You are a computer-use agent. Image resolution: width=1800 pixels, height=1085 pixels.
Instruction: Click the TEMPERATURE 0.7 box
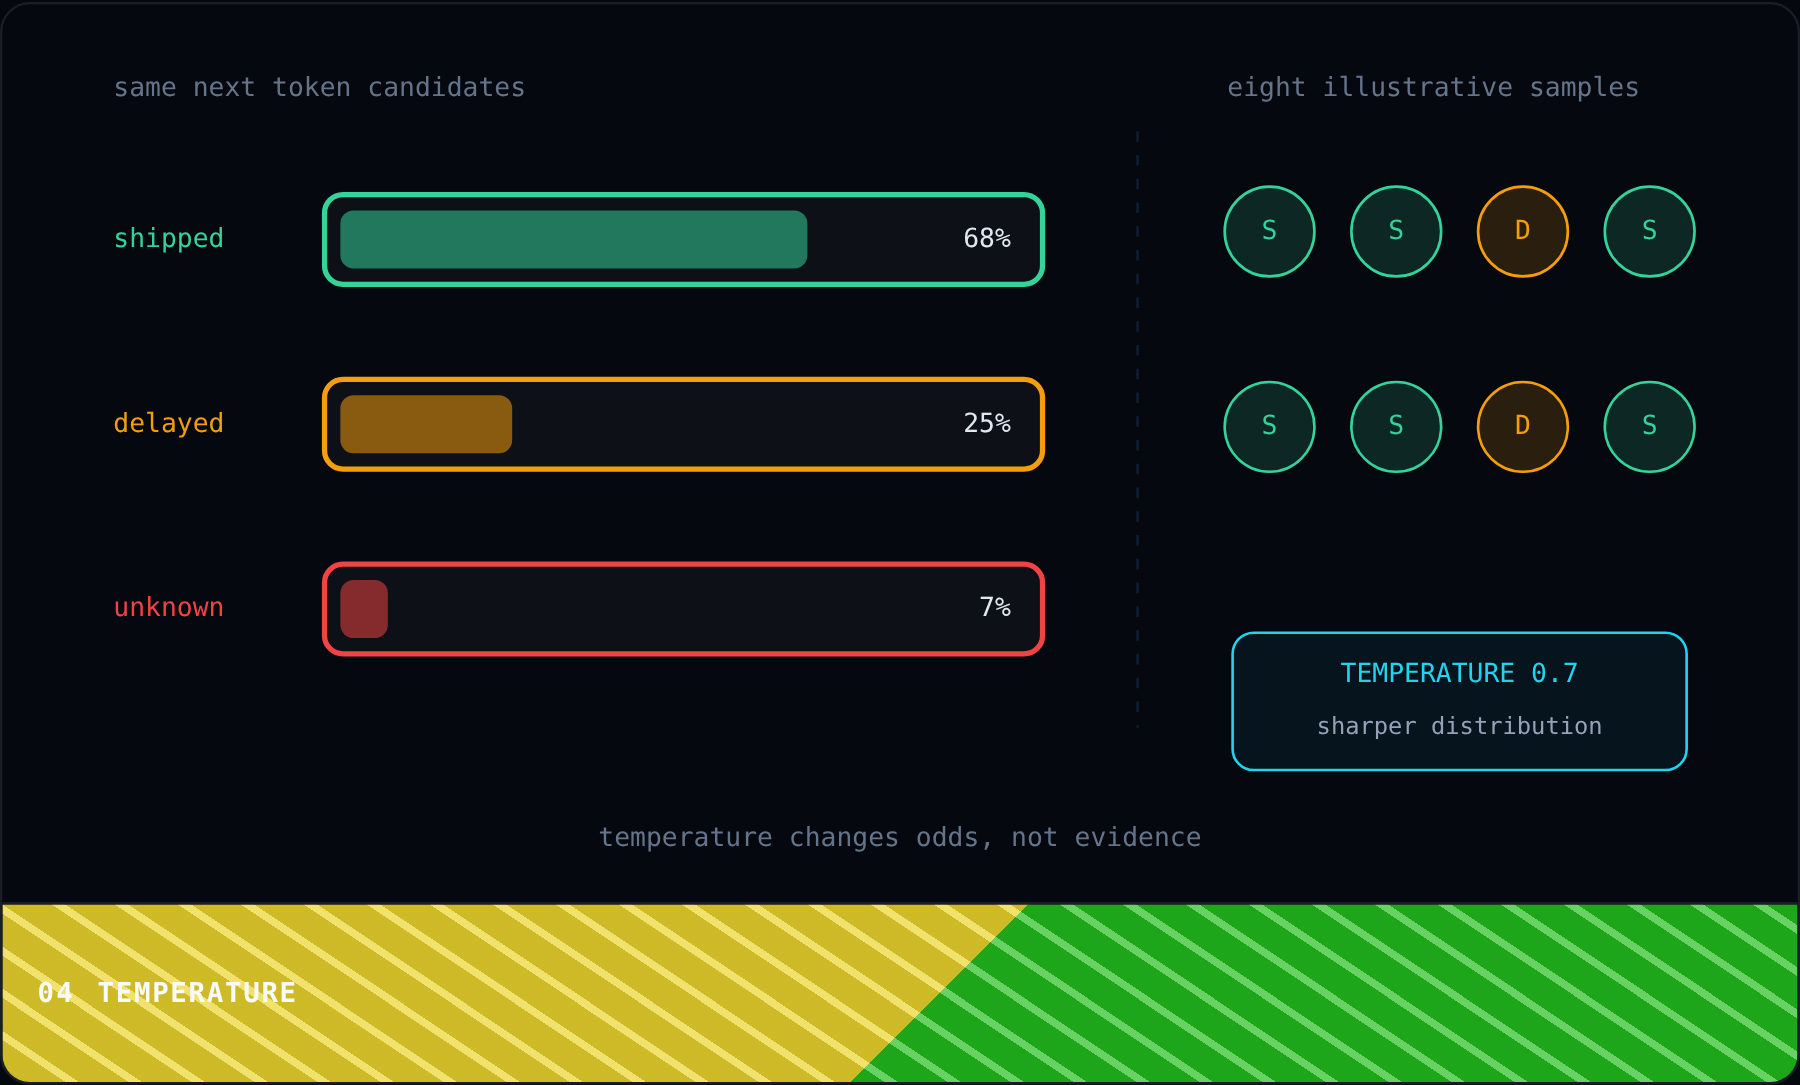(x=1459, y=701)
